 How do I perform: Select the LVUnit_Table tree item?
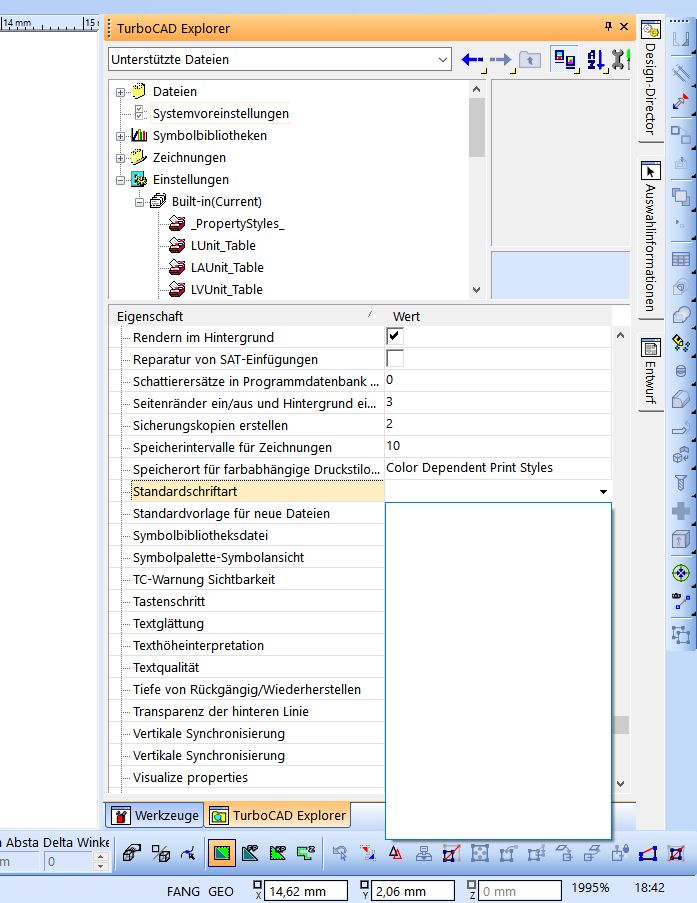226,289
